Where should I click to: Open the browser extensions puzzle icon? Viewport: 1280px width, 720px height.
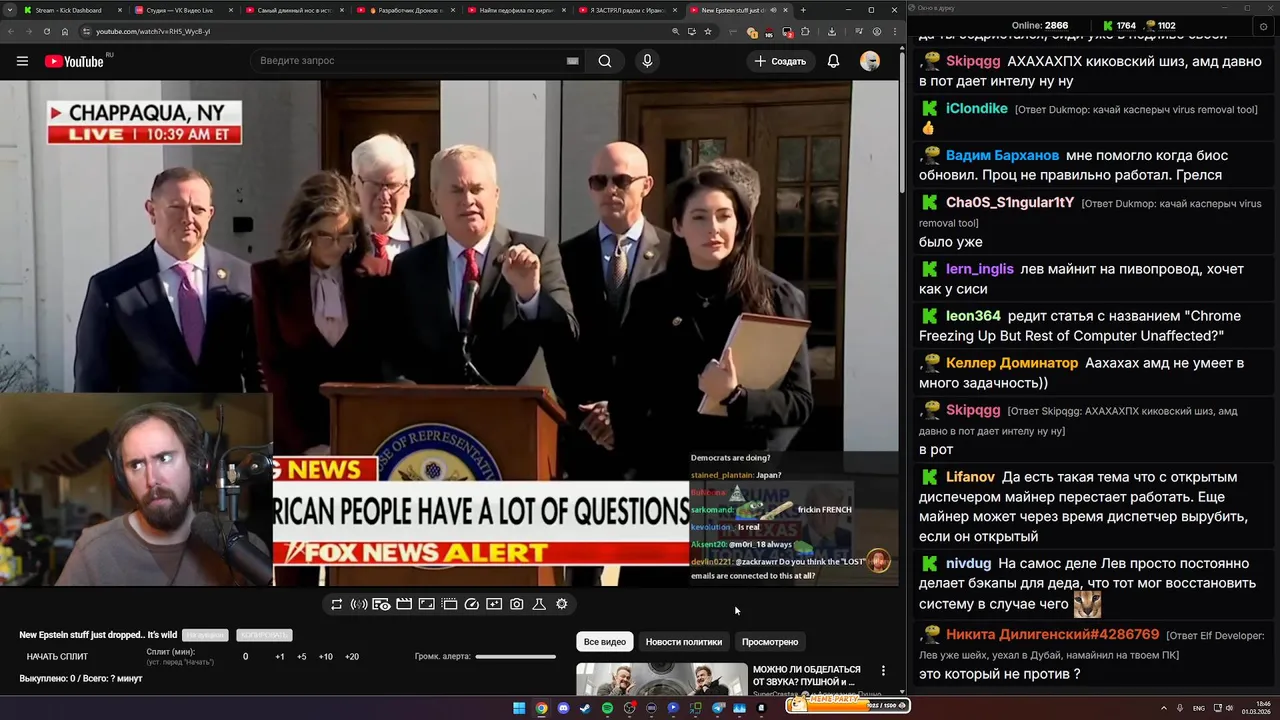[805, 31]
